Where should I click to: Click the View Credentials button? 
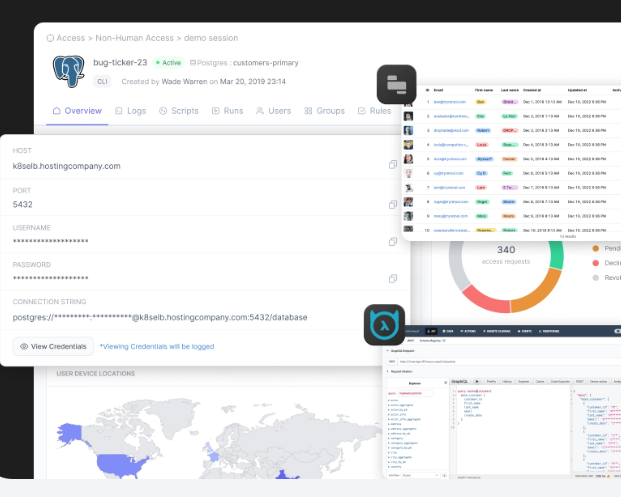click(x=53, y=347)
